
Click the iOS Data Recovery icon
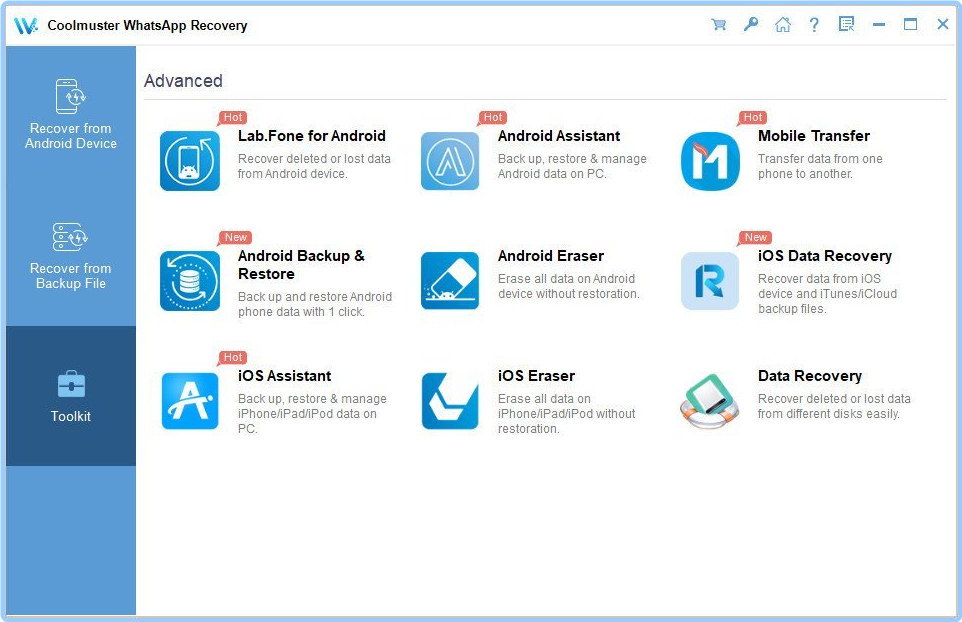pos(710,281)
